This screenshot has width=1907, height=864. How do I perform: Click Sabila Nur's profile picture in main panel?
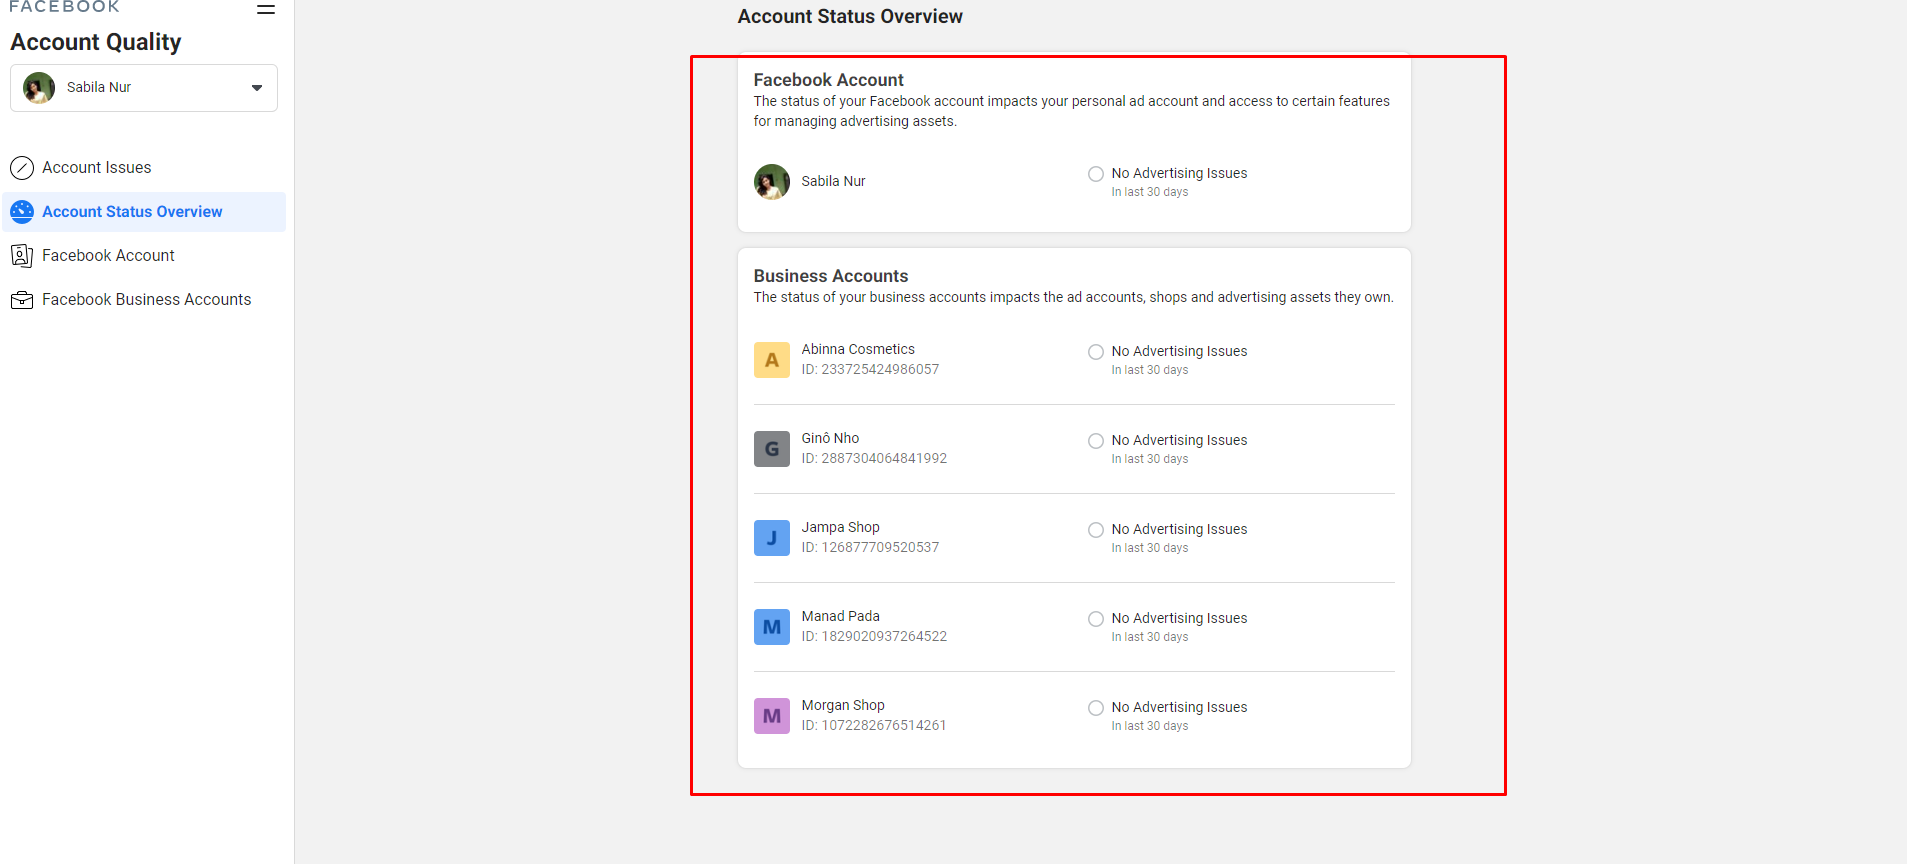point(771,182)
